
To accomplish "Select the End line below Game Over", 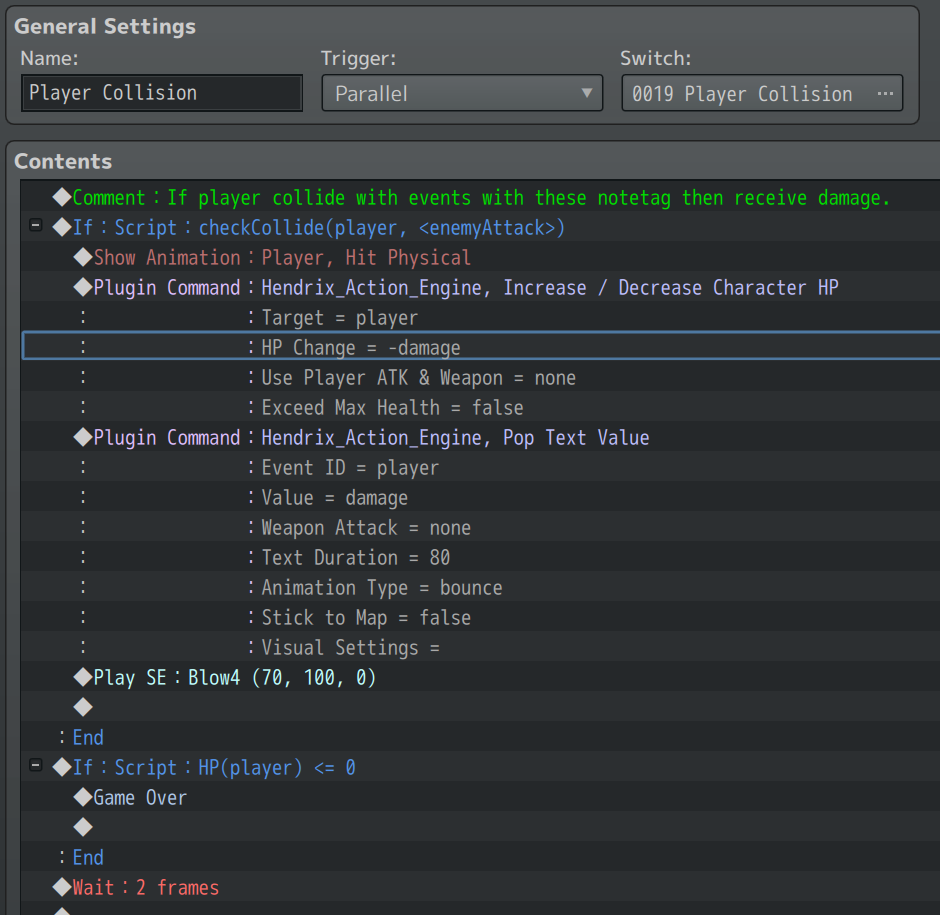I will tap(480, 857).
